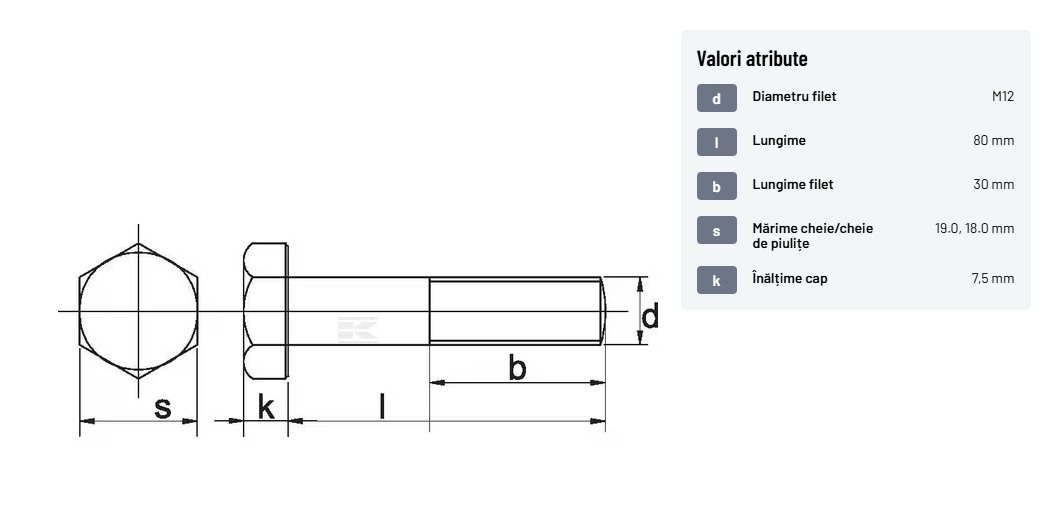The image size is (1041, 524).
Task: Click the 'Înălțime cap' attribute label
Action: coord(789,279)
